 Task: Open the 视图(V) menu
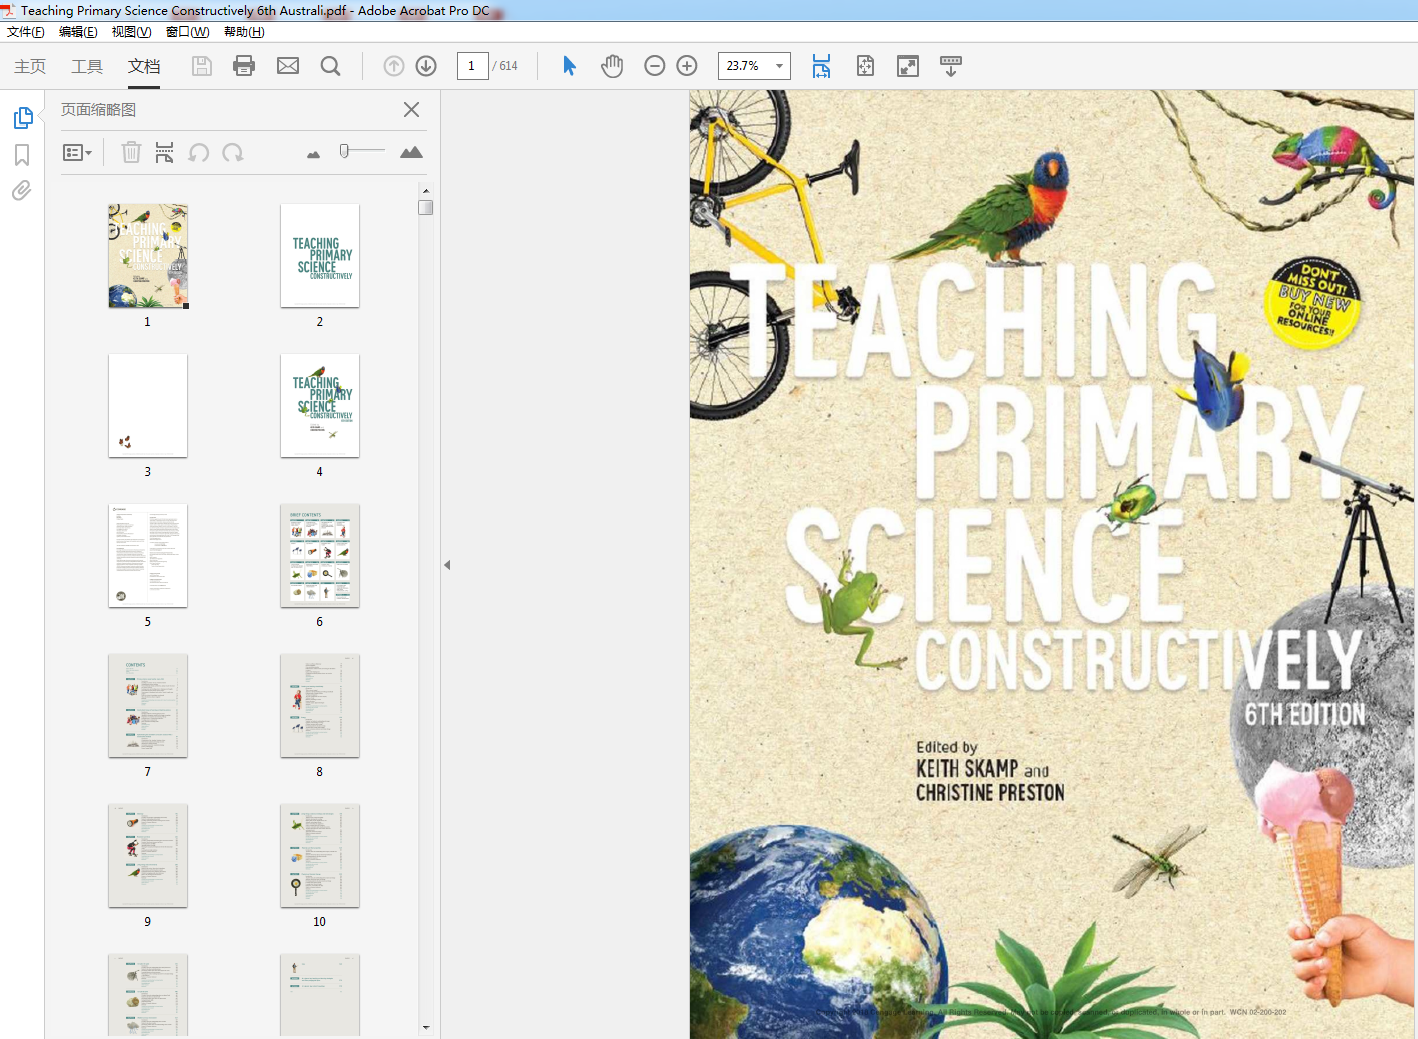point(131,32)
